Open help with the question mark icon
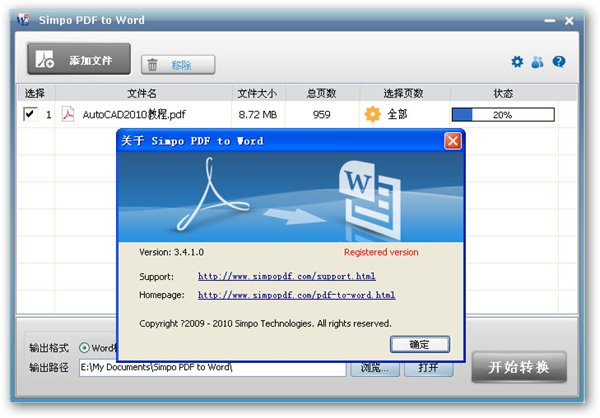 [x=559, y=62]
